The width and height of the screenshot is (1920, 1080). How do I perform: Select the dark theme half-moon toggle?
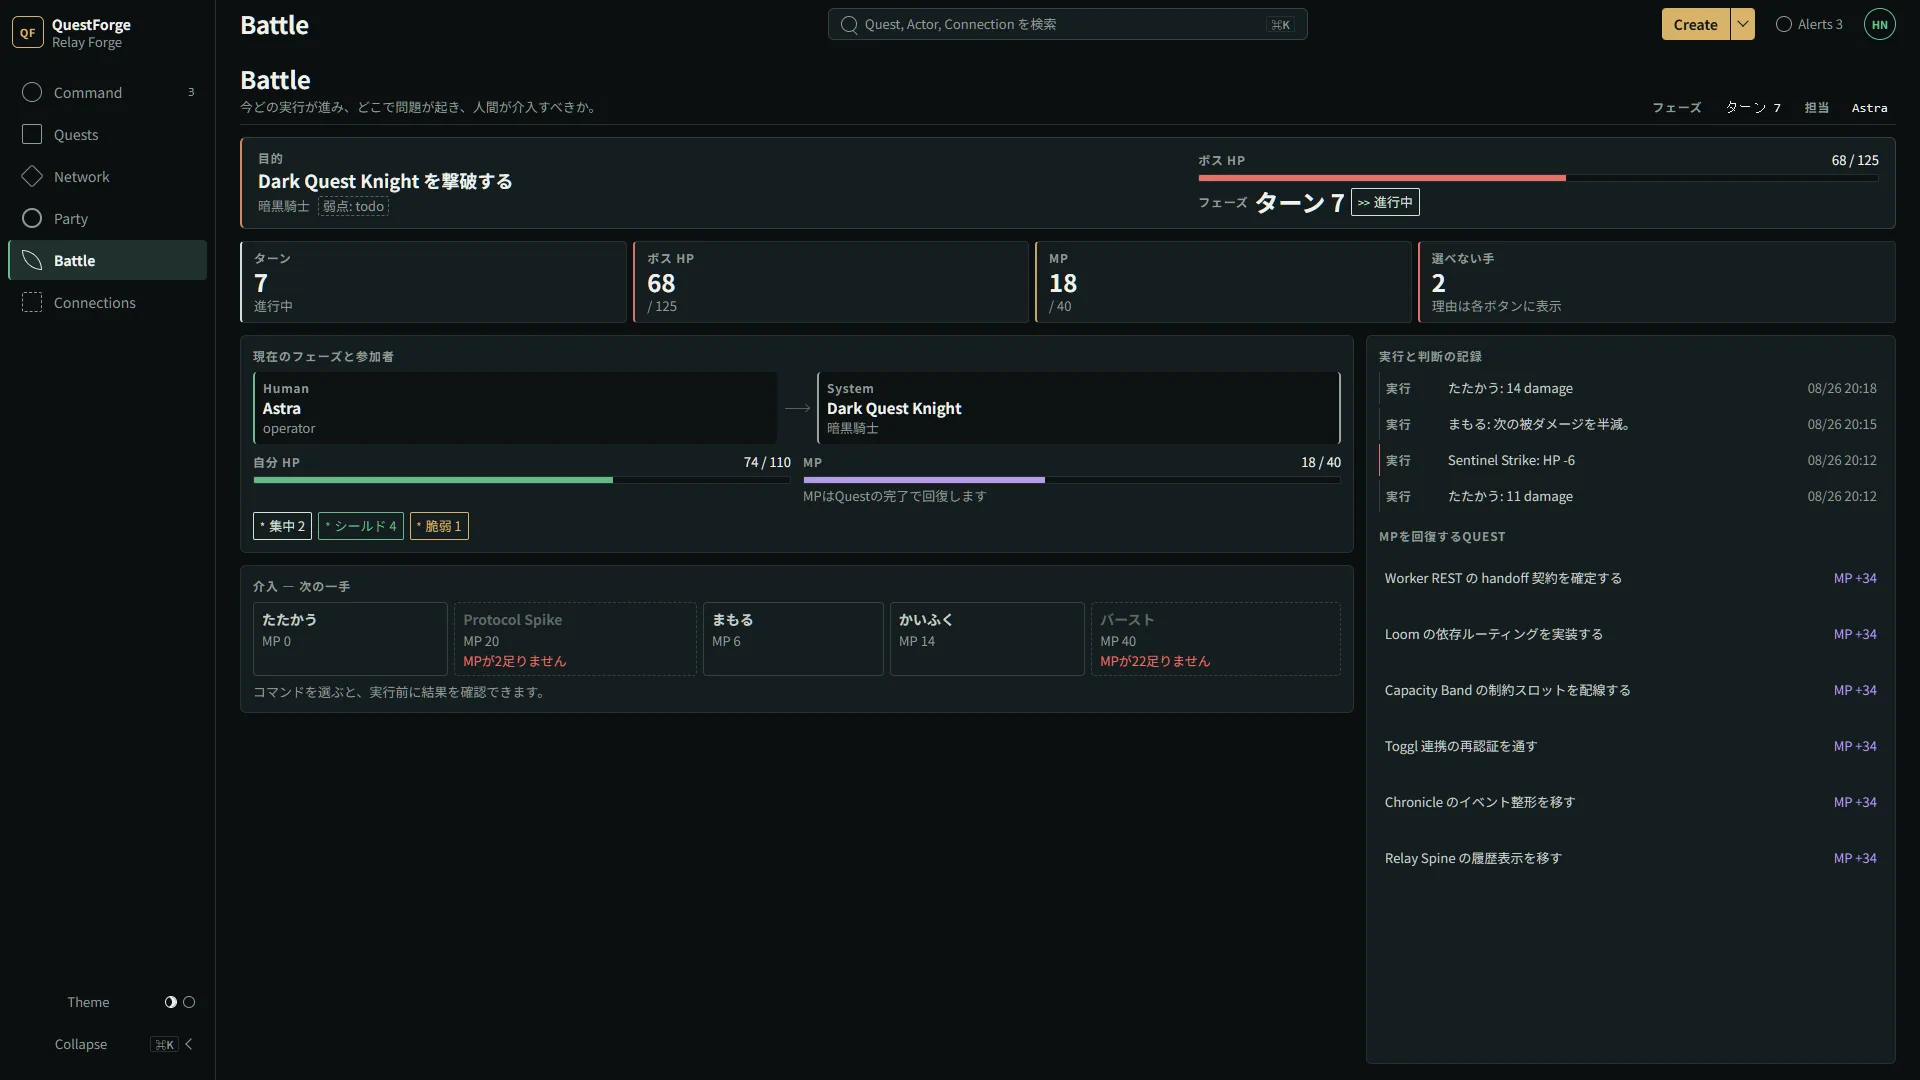point(171,1002)
